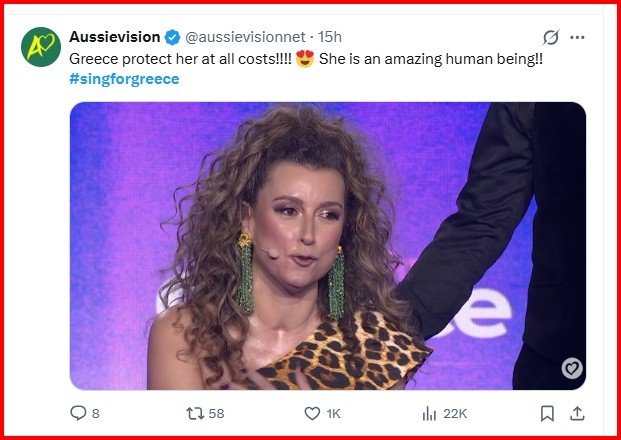
Task: Open the Aussievision profile avatar
Action: click(x=43, y=47)
